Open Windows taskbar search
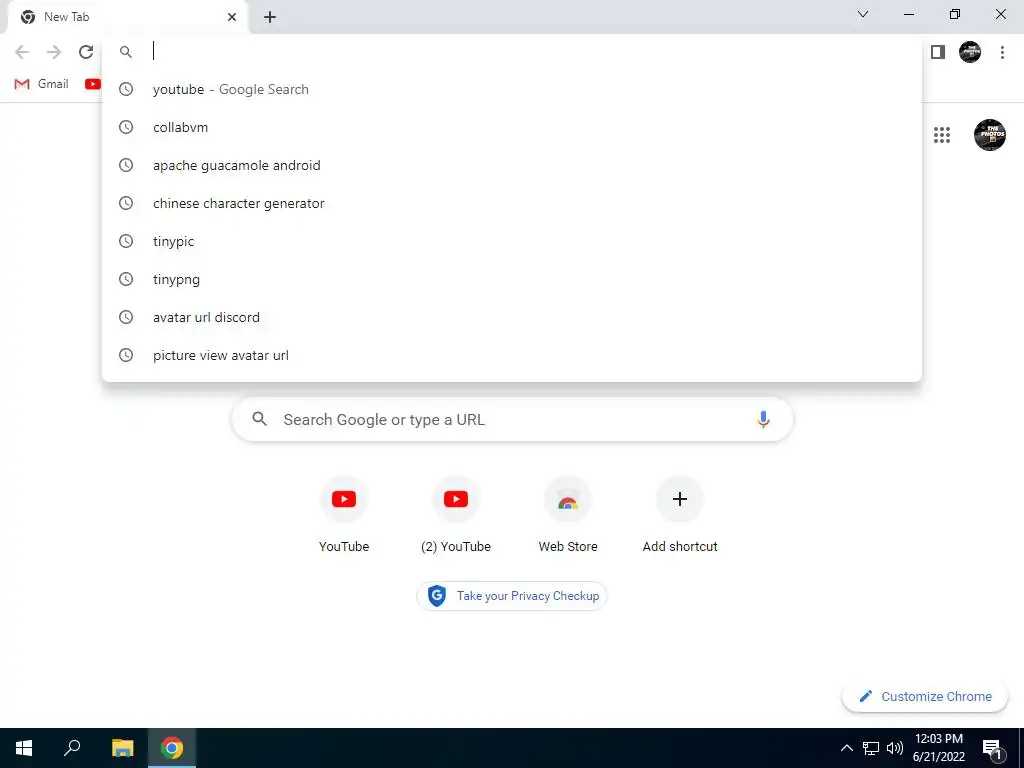Viewport: 1024px width, 768px height. tap(72, 748)
